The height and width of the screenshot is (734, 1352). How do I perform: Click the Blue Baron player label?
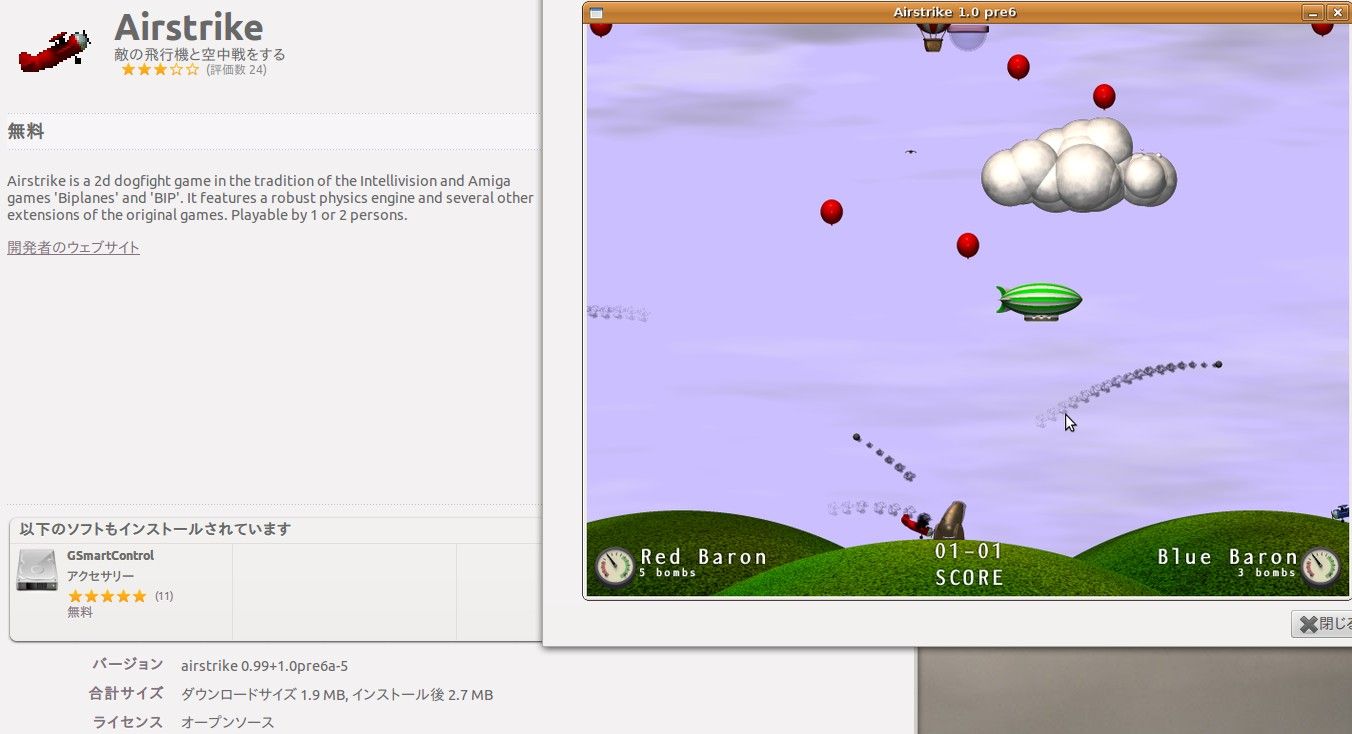click(1227, 557)
